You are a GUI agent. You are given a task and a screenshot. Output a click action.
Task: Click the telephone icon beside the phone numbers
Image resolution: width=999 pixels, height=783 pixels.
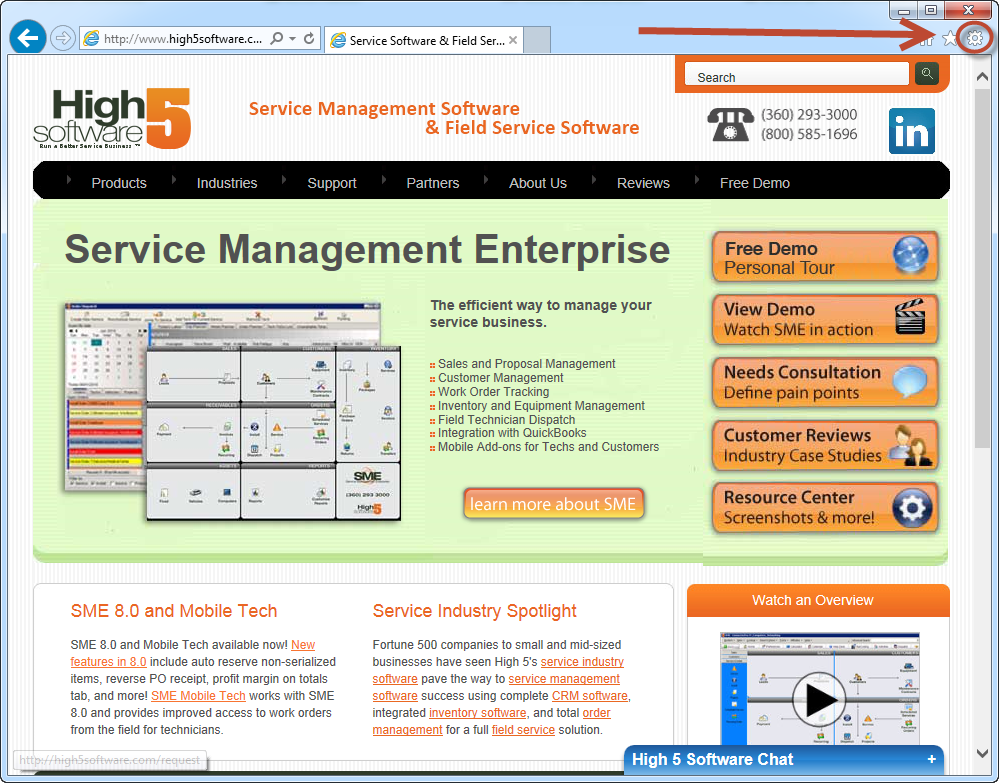(730, 124)
